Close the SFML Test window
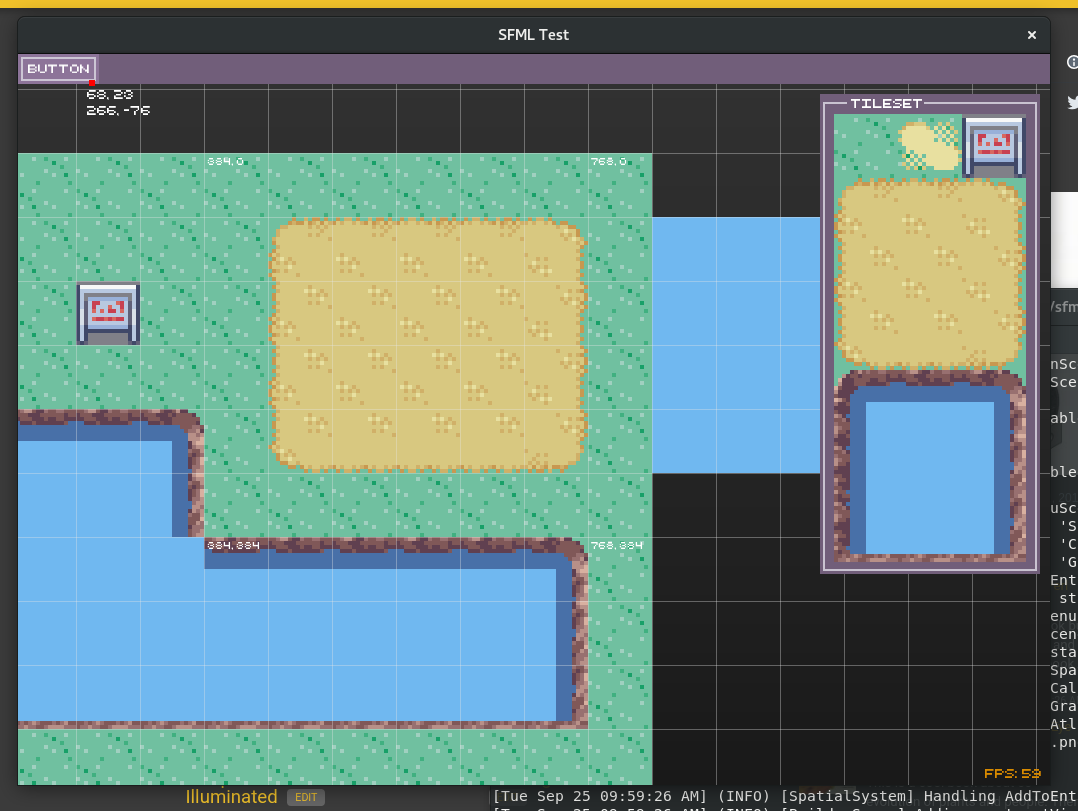 (1031, 34)
